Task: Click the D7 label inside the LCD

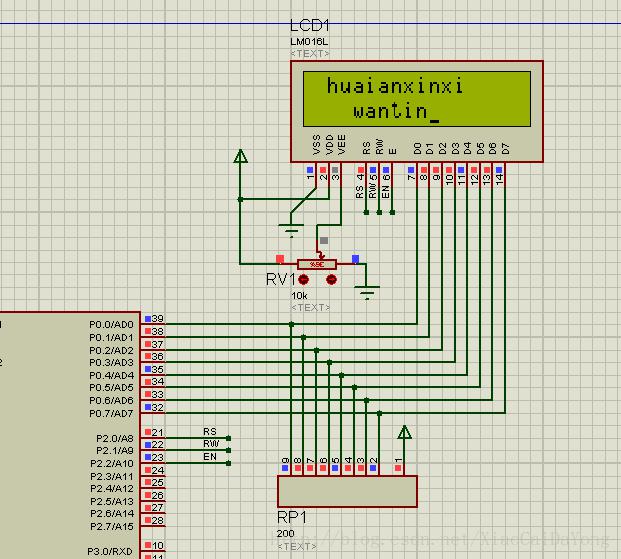Action: 505,149
